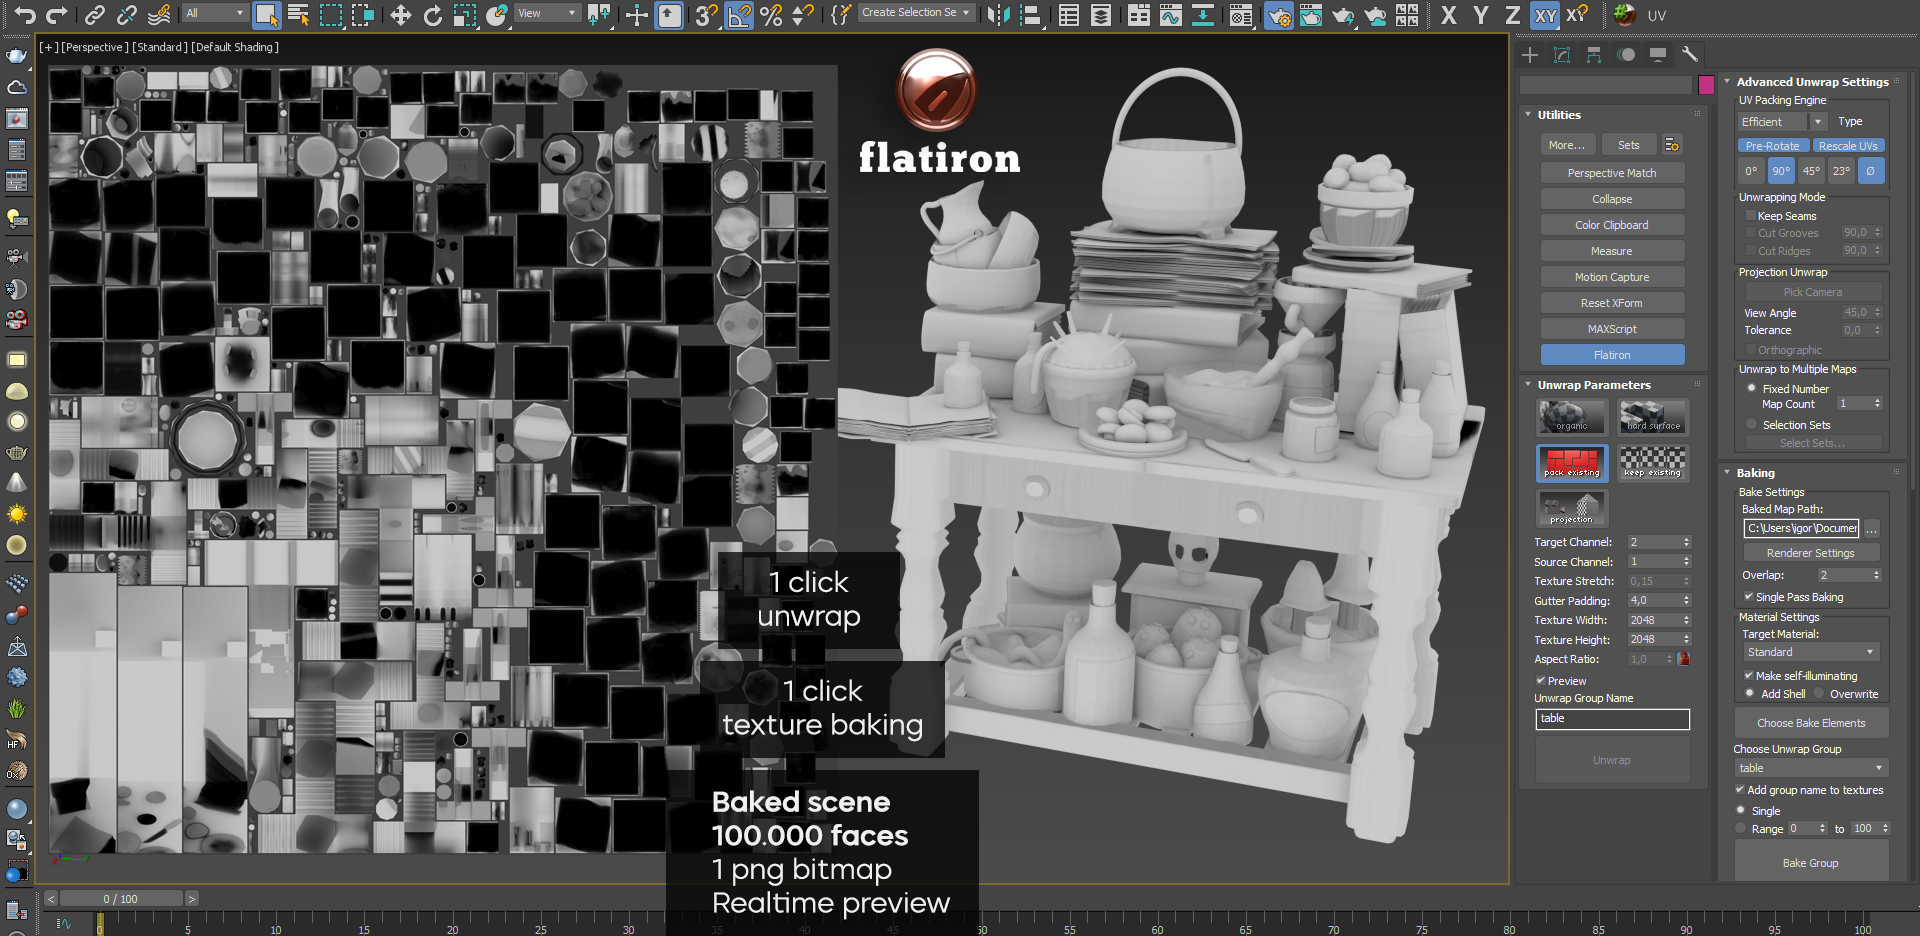Toggle the Percent Snap icon
The height and width of the screenshot is (936, 1920).
click(771, 14)
